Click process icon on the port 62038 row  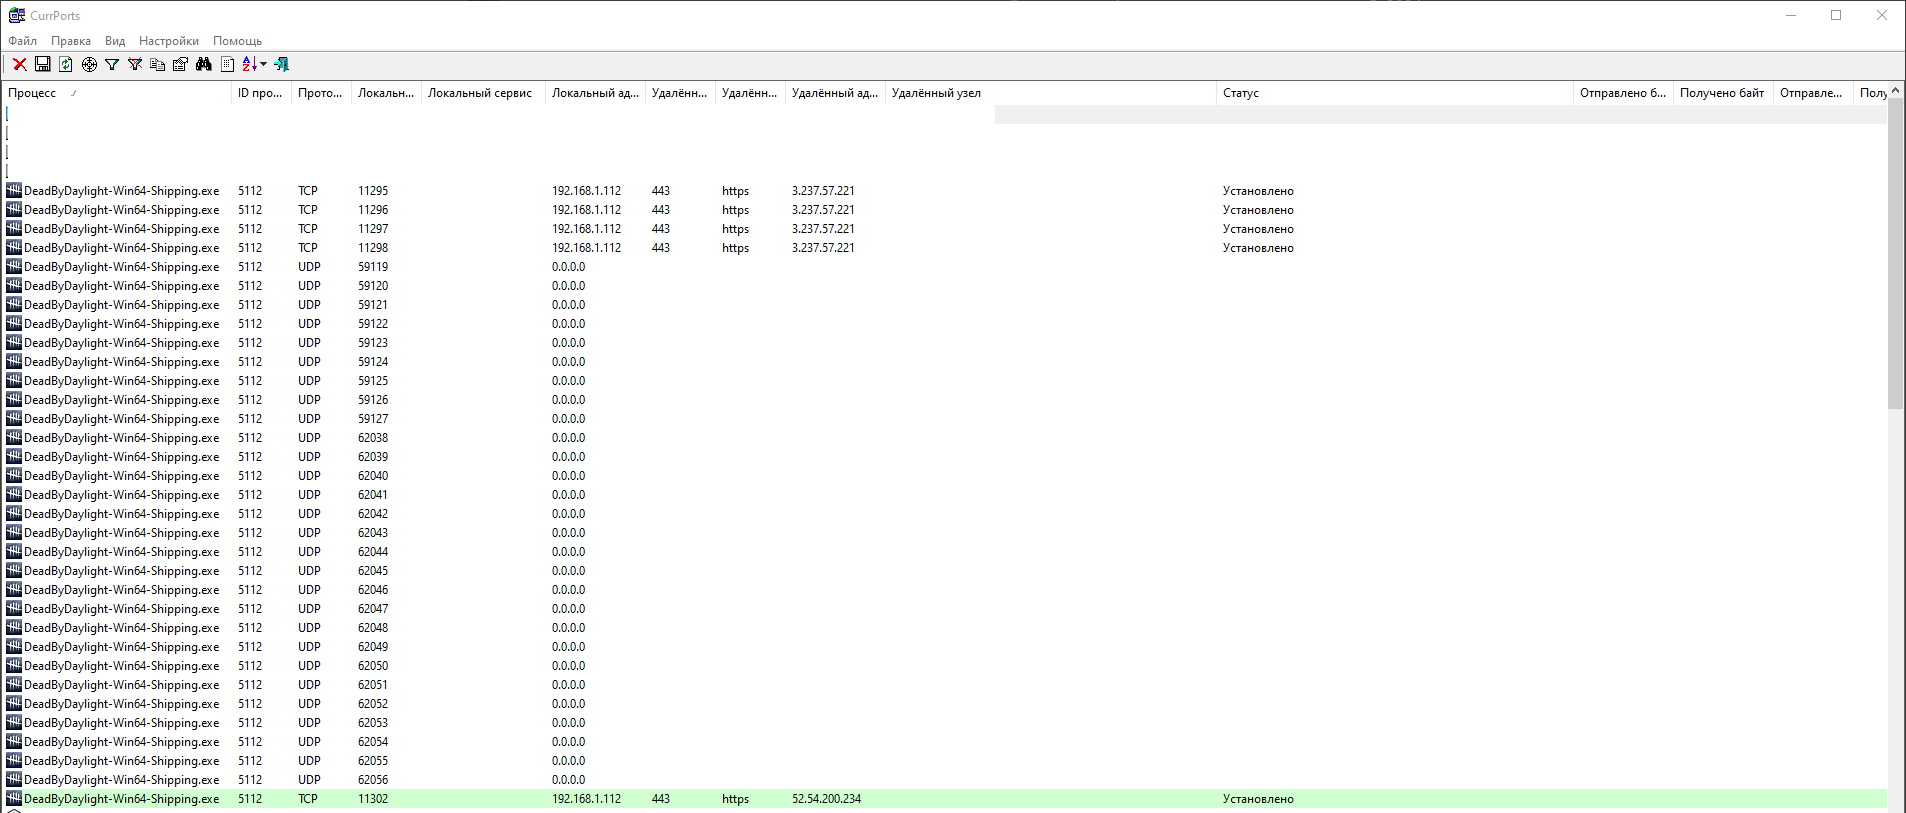click(x=14, y=437)
